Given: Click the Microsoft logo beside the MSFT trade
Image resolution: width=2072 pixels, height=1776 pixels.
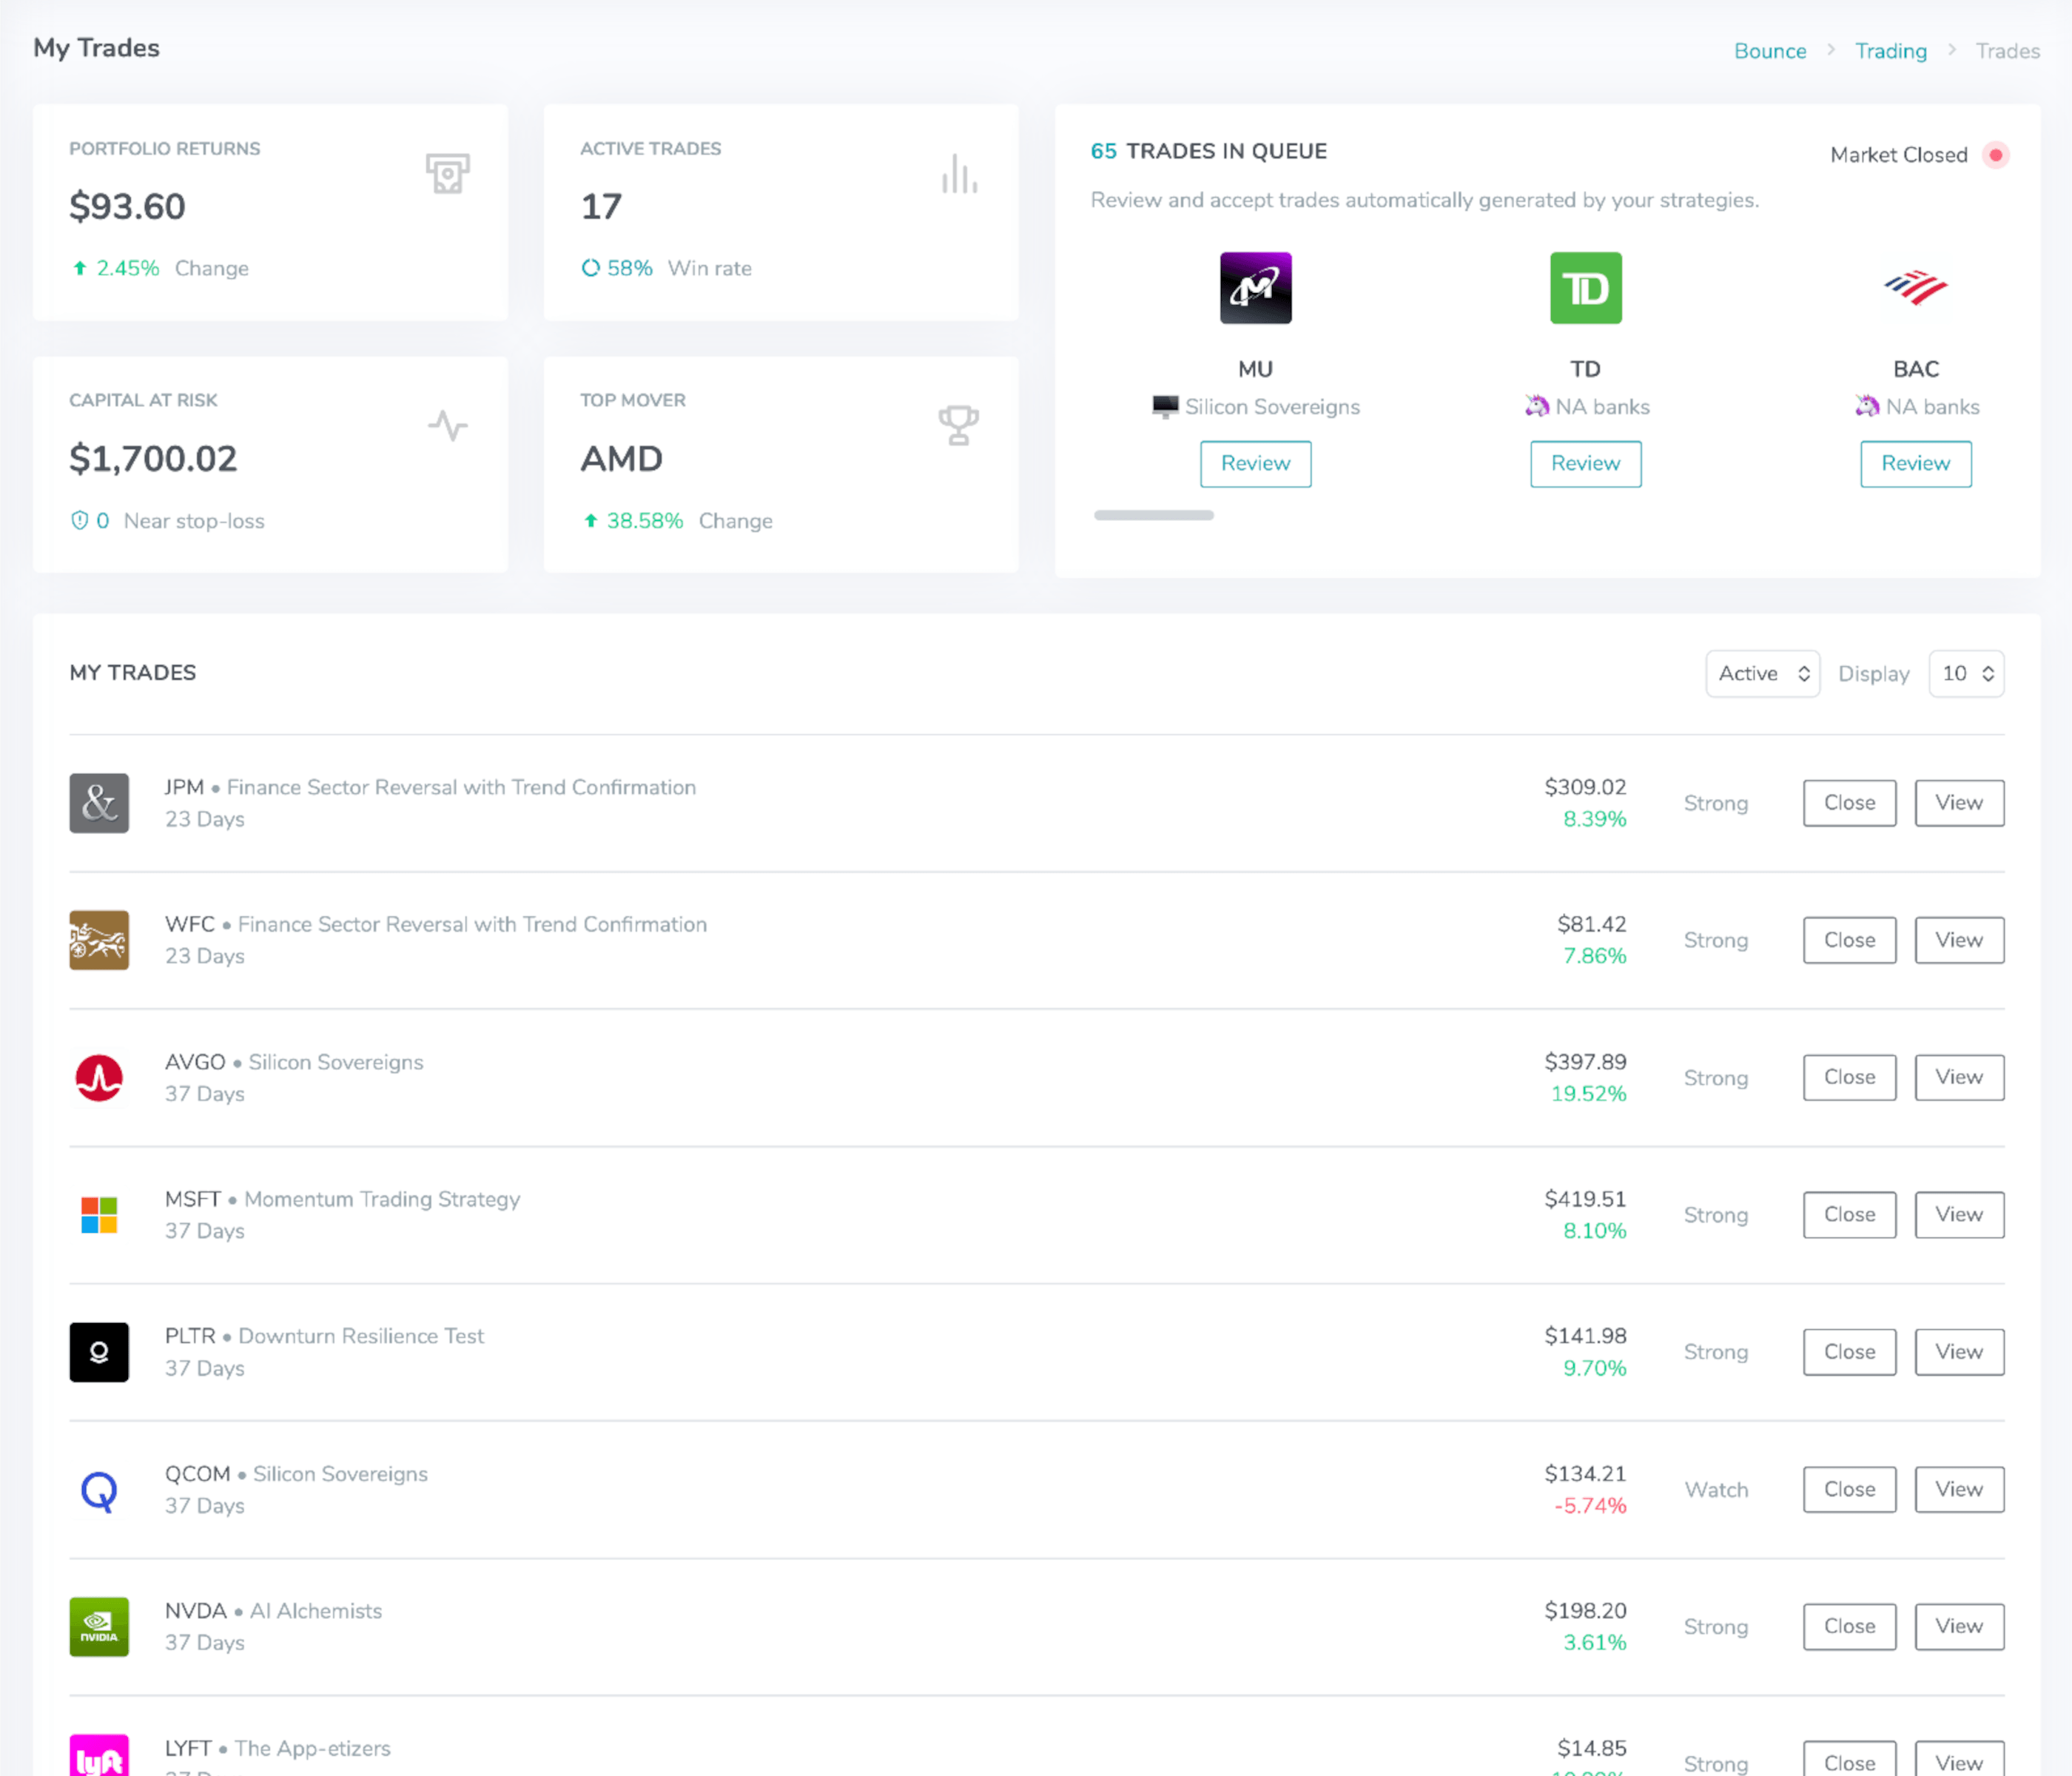Looking at the screenshot, I should [x=99, y=1215].
